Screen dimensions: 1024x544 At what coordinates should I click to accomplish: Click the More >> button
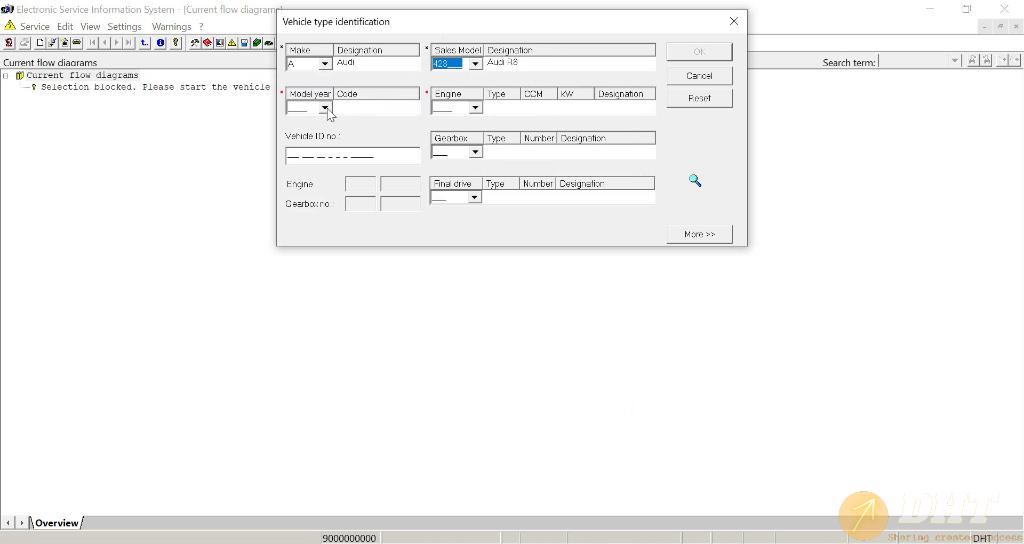coord(699,234)
